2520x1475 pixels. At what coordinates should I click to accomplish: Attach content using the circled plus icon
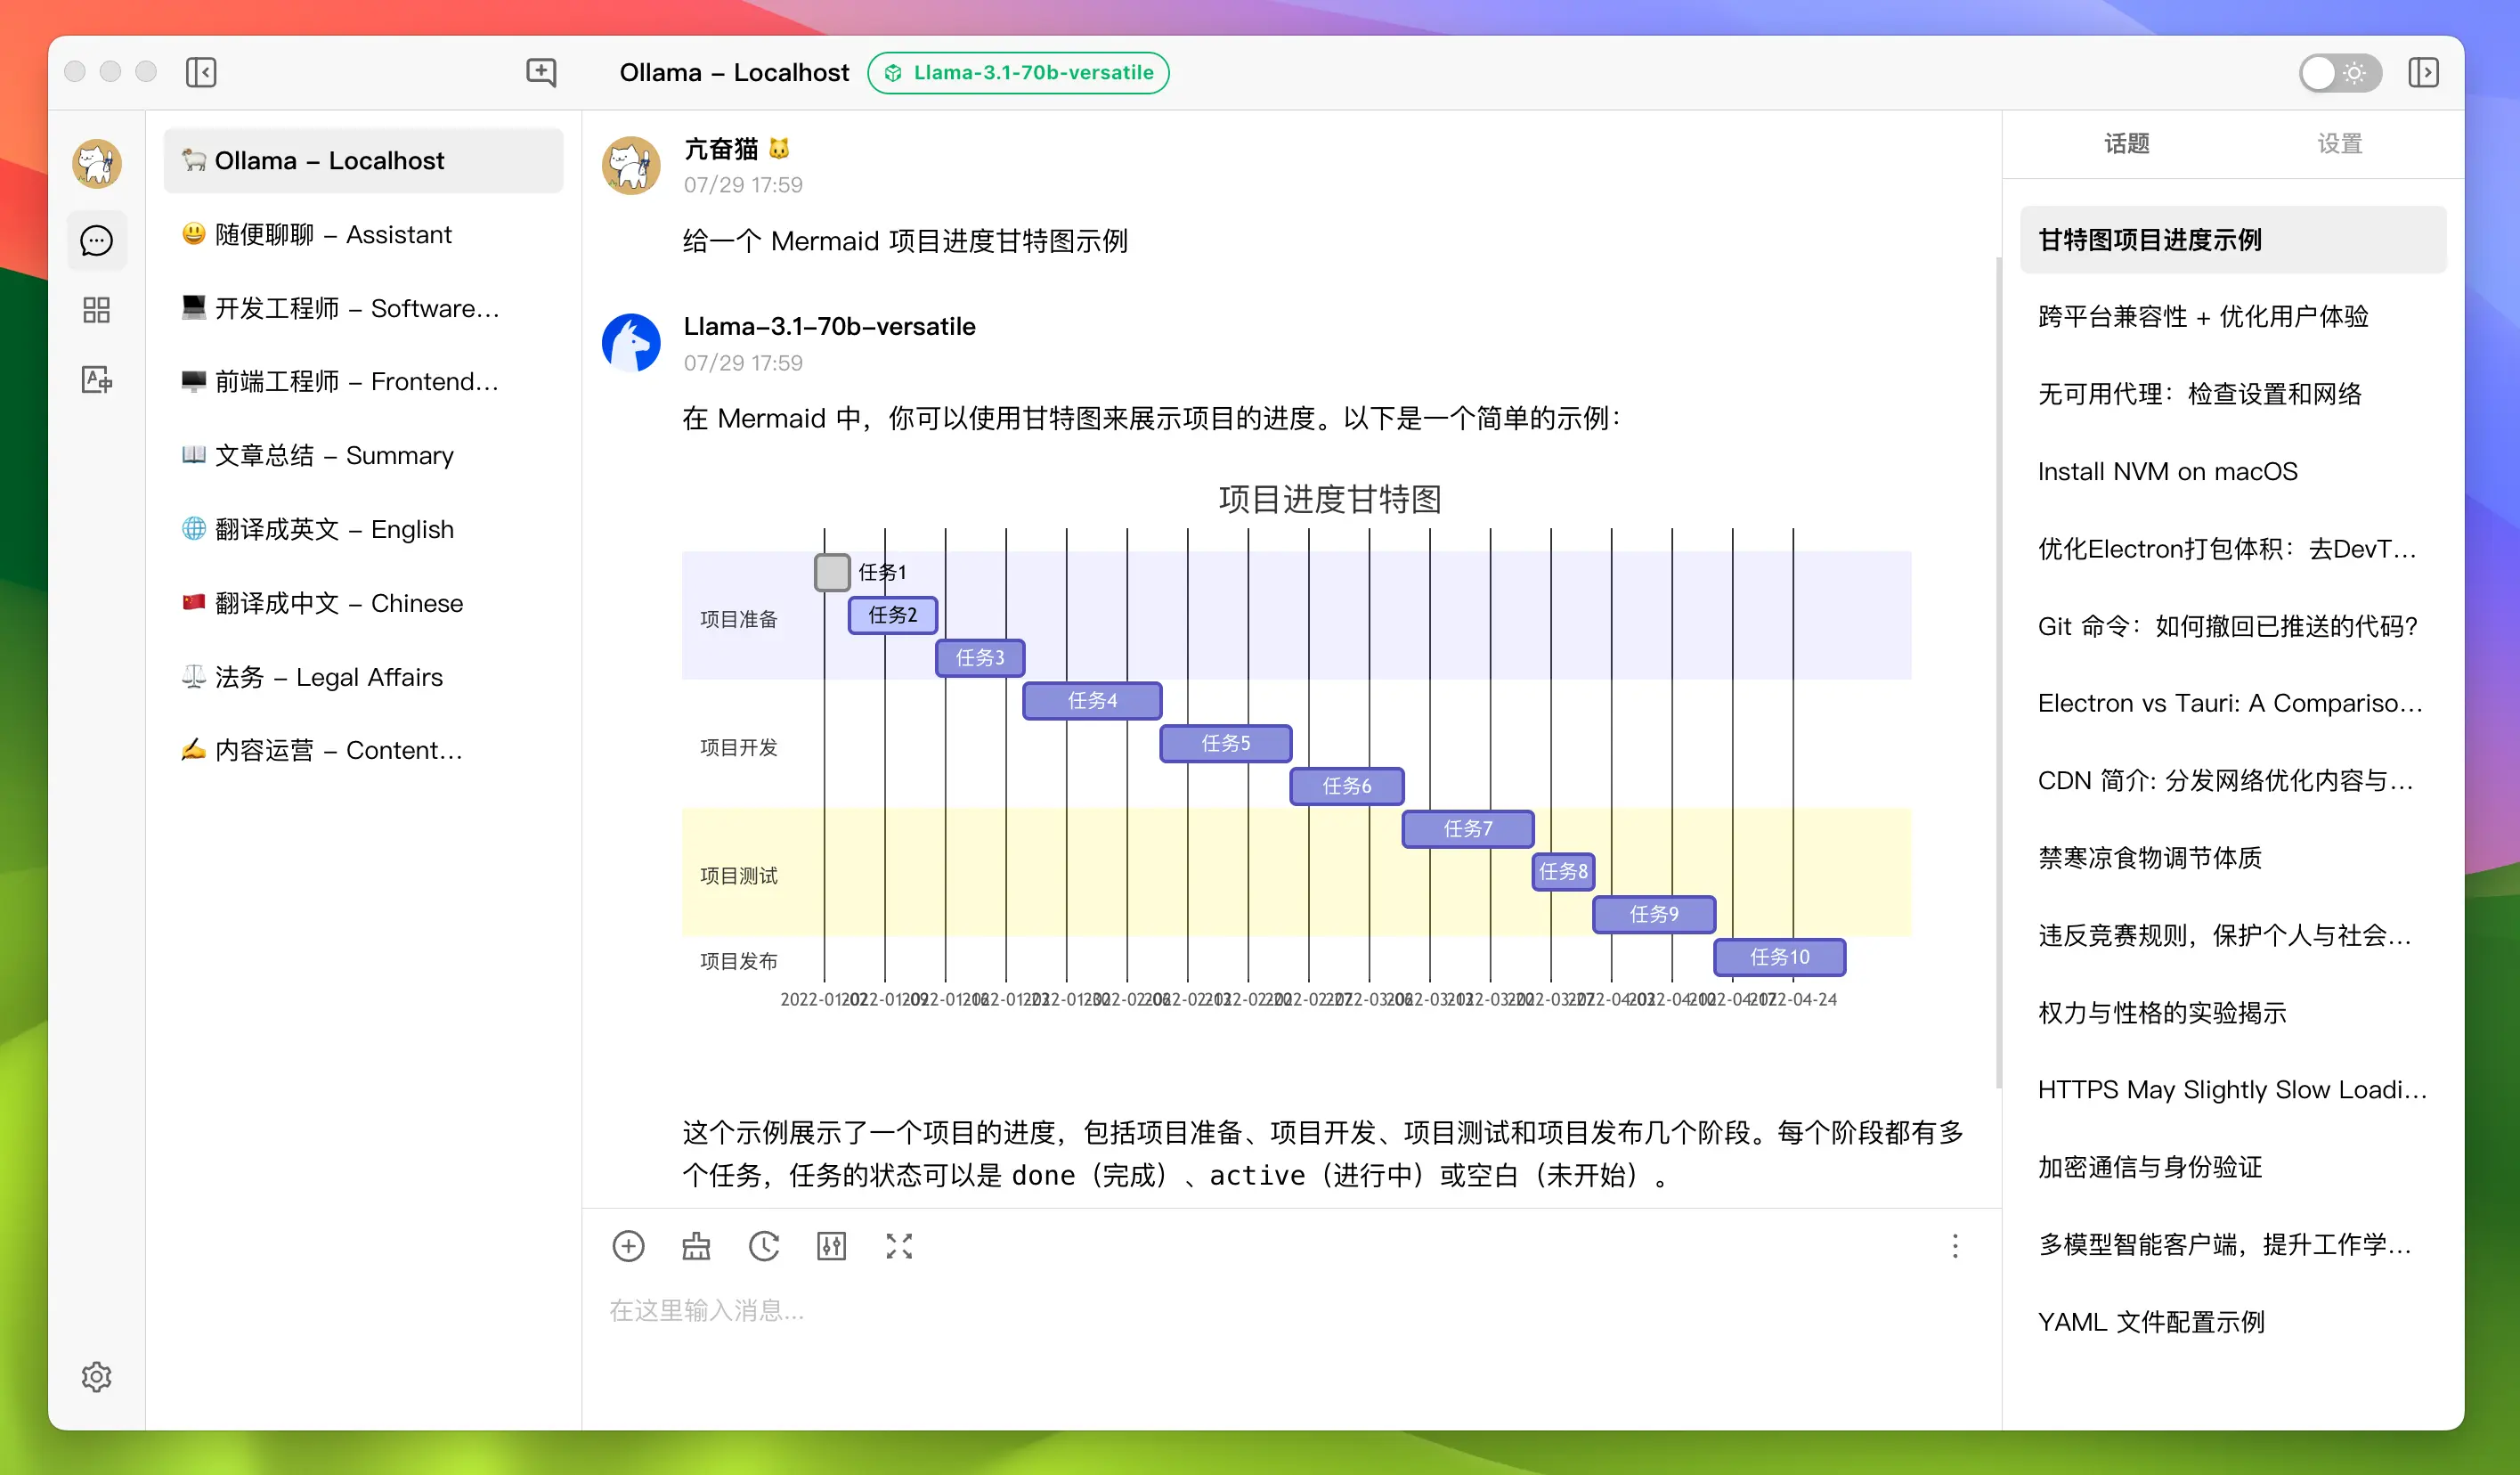pos(628,1246)
